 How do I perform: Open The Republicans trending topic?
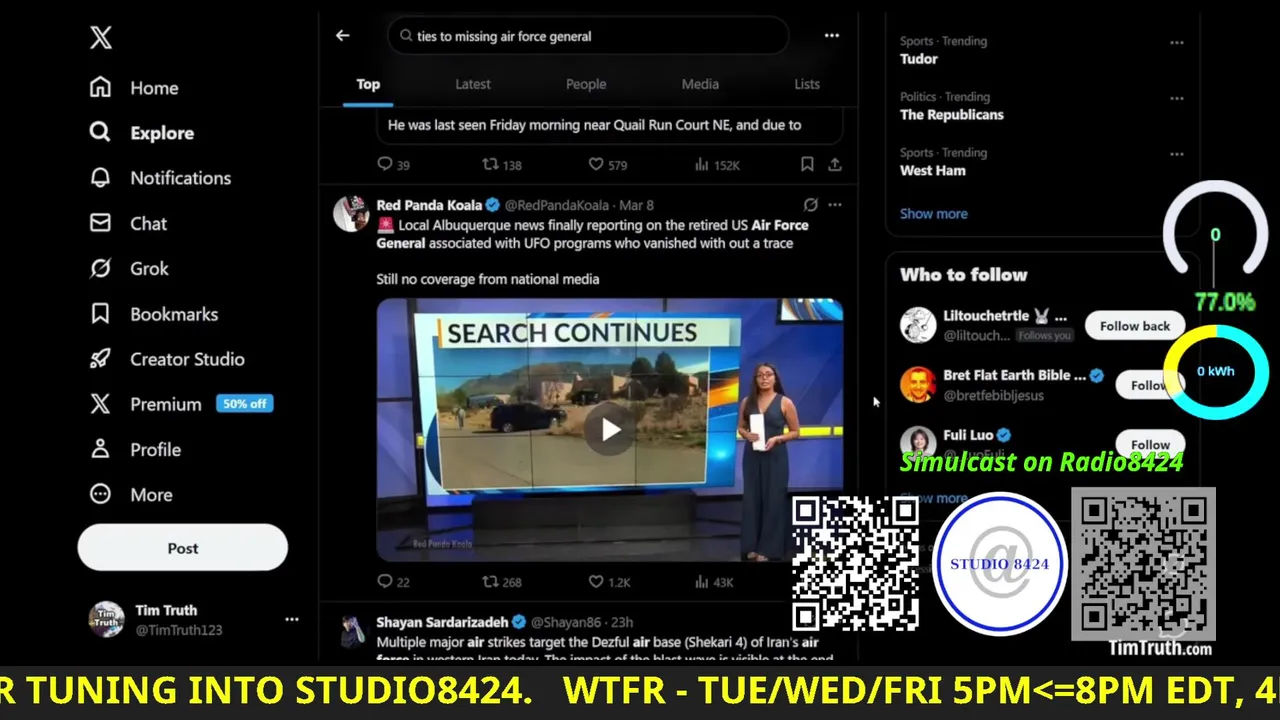pyautogui.click(x=951, y=115)
